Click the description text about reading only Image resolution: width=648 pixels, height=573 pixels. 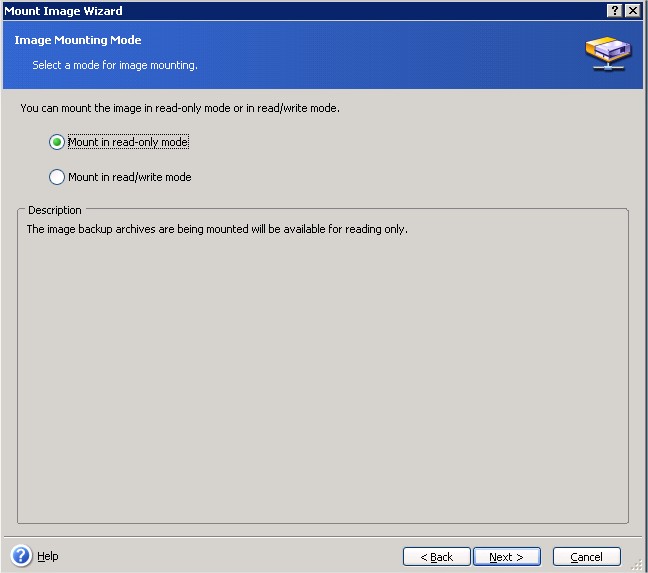tap(217, 229)
